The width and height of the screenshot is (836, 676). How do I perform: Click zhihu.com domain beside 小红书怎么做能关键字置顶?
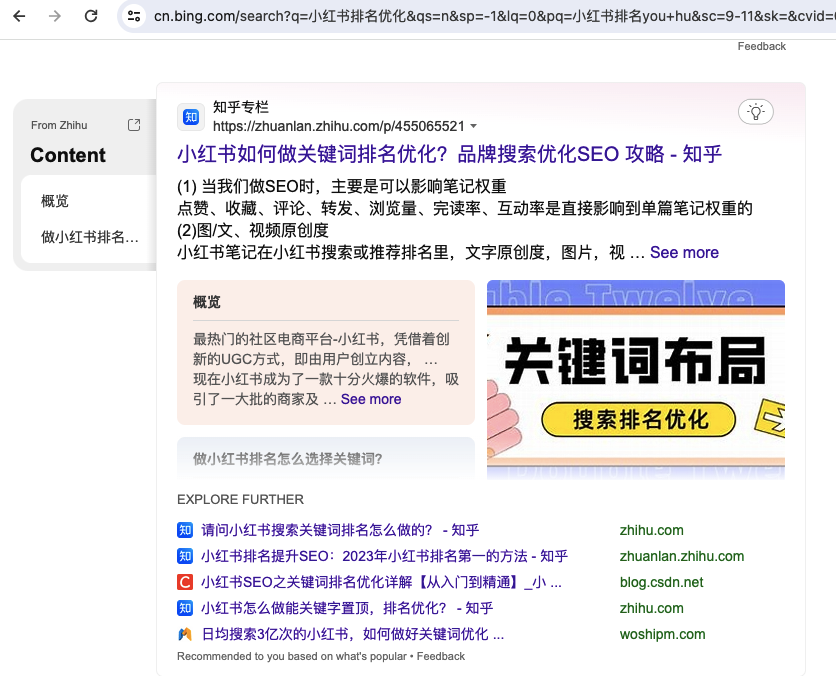point(652,608)
